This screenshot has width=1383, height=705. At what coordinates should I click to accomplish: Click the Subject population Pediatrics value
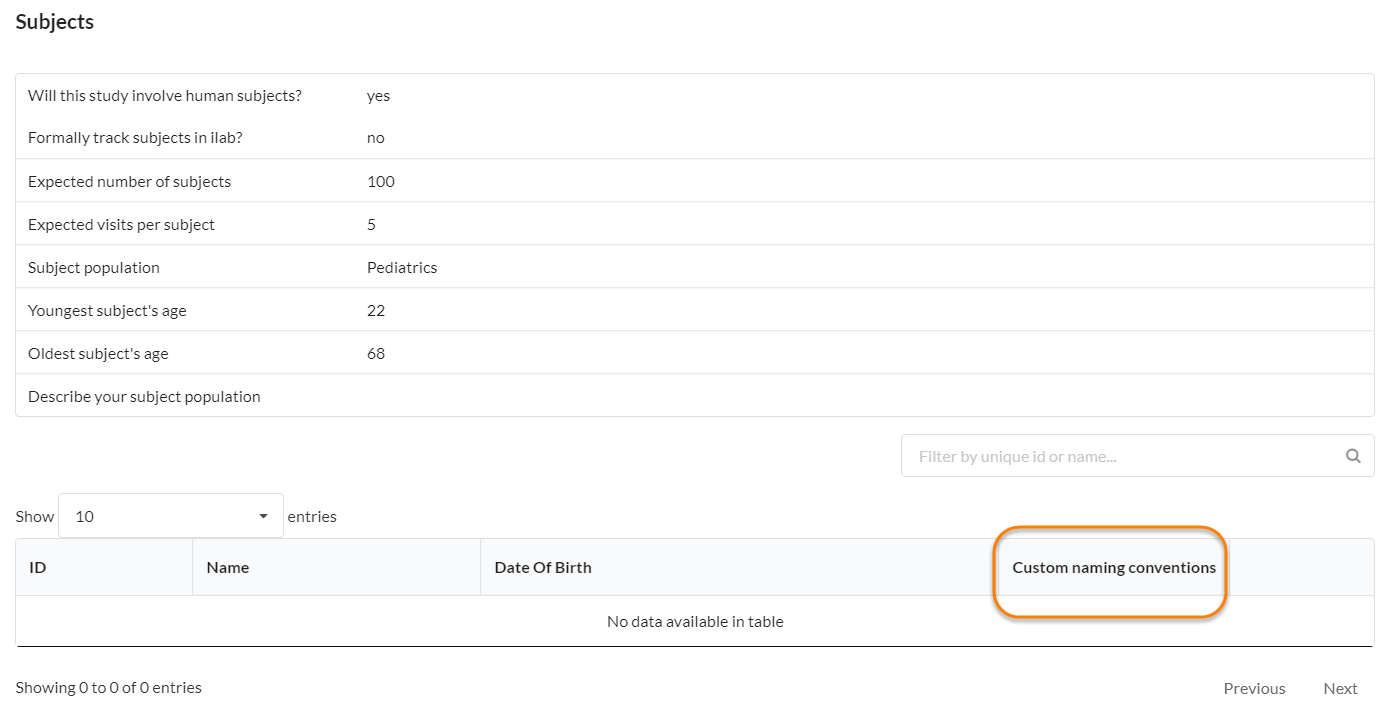[402, 267]
